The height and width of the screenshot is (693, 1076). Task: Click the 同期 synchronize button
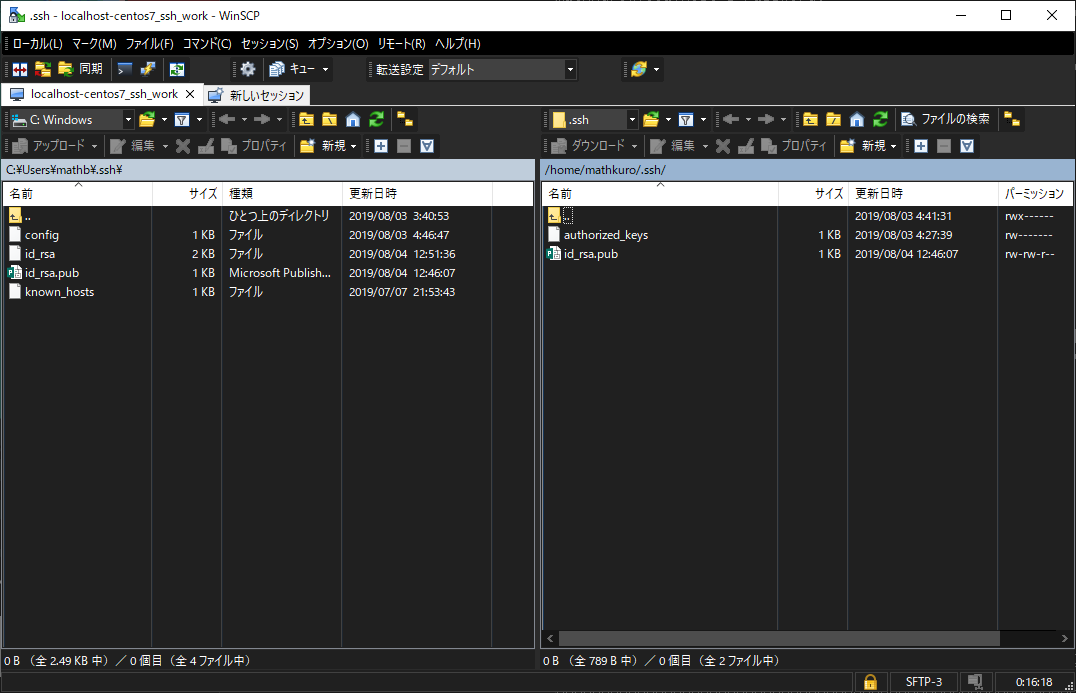pyautogui.click(x=81, y=69)
